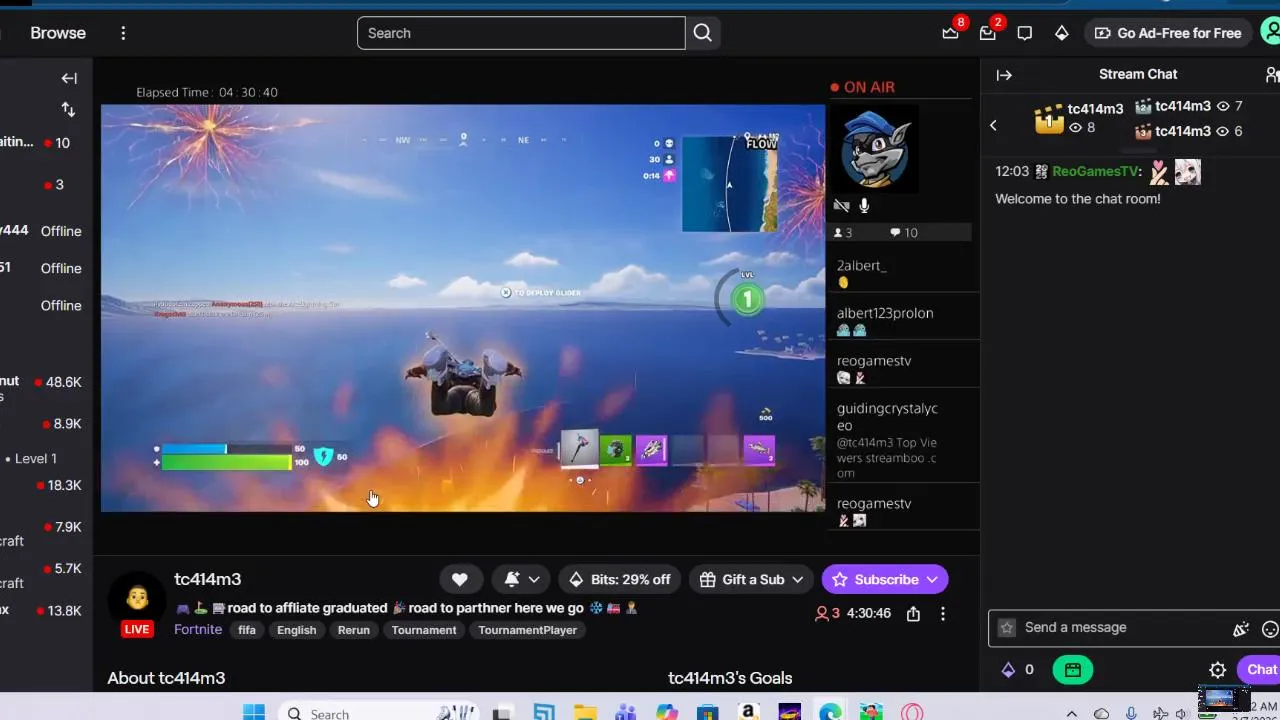This screenshot has height=720, width=1280.
Task: Open the three-dot menu beside Browse
Action: pos(123,33)
